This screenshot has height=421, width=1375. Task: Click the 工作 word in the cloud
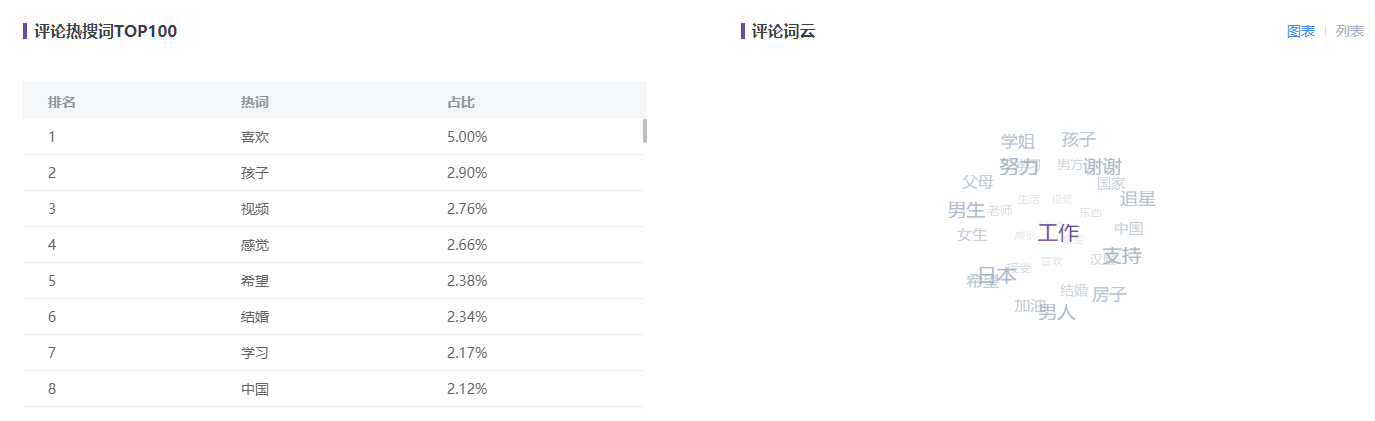[x=1058, y=233]
